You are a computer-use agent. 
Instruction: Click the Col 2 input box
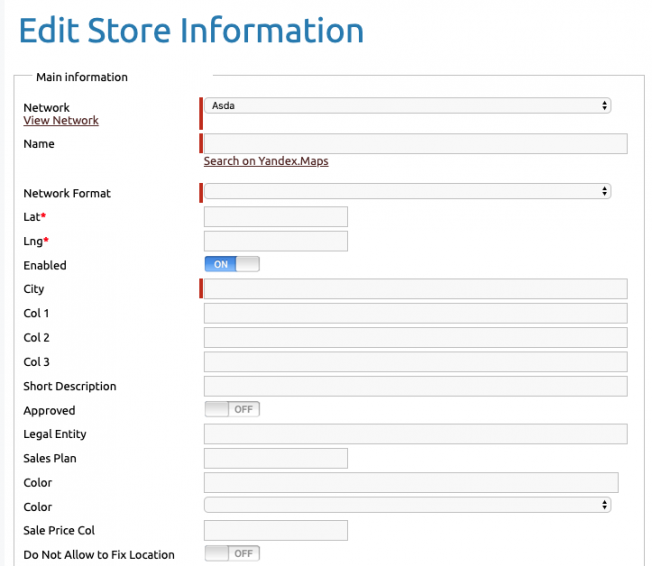click(x=416, y=338)
